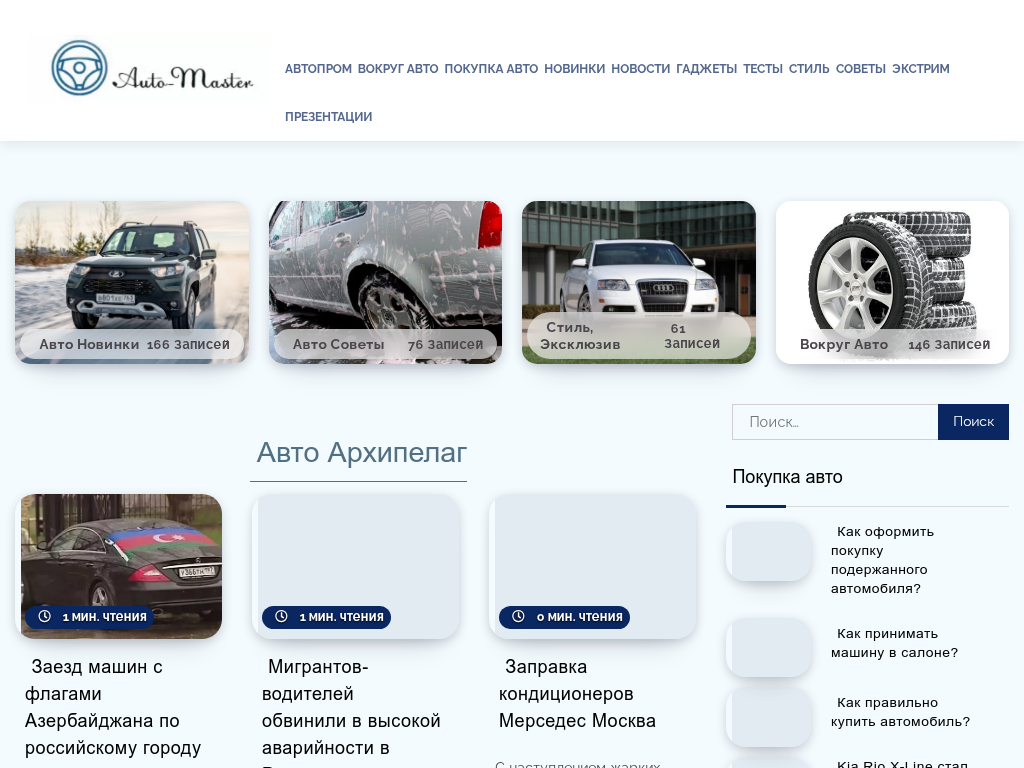The image size is (1024, 768).
Task: Go to the СТИЛЬ menu section
Action: click(809, 69)
